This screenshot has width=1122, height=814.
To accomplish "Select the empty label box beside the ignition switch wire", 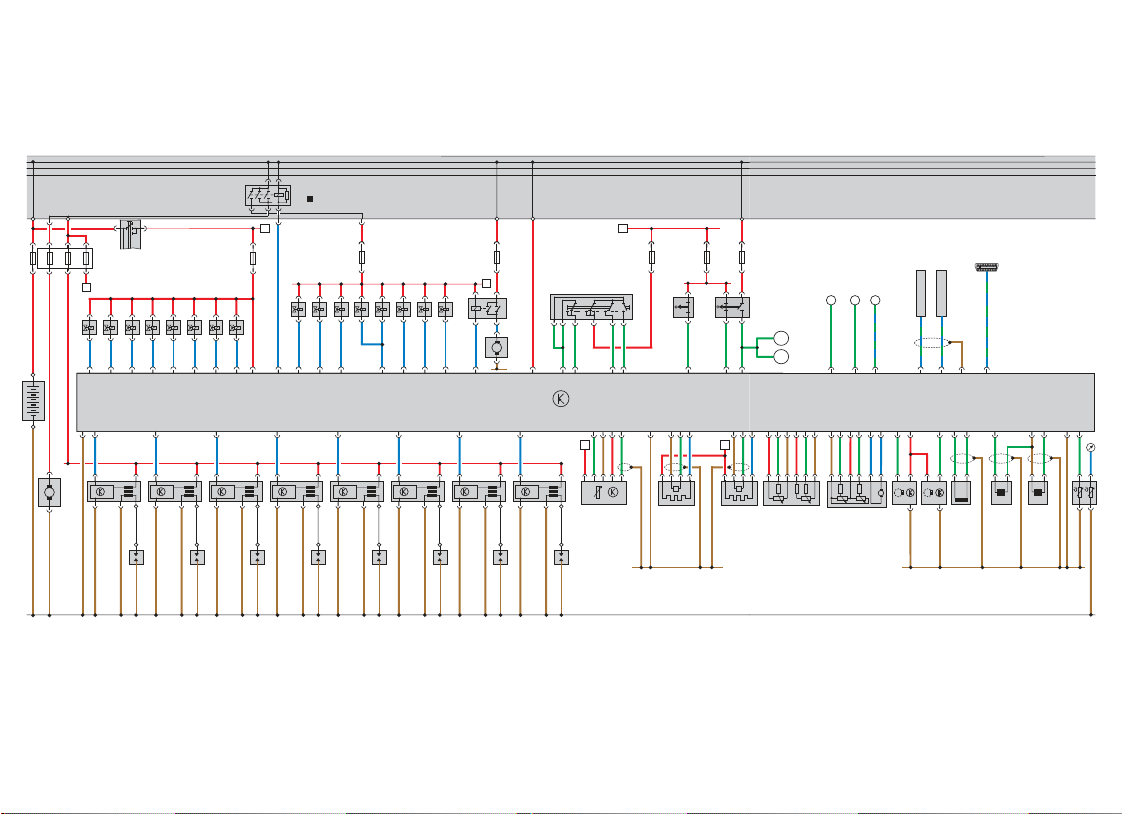I will 265,228.
